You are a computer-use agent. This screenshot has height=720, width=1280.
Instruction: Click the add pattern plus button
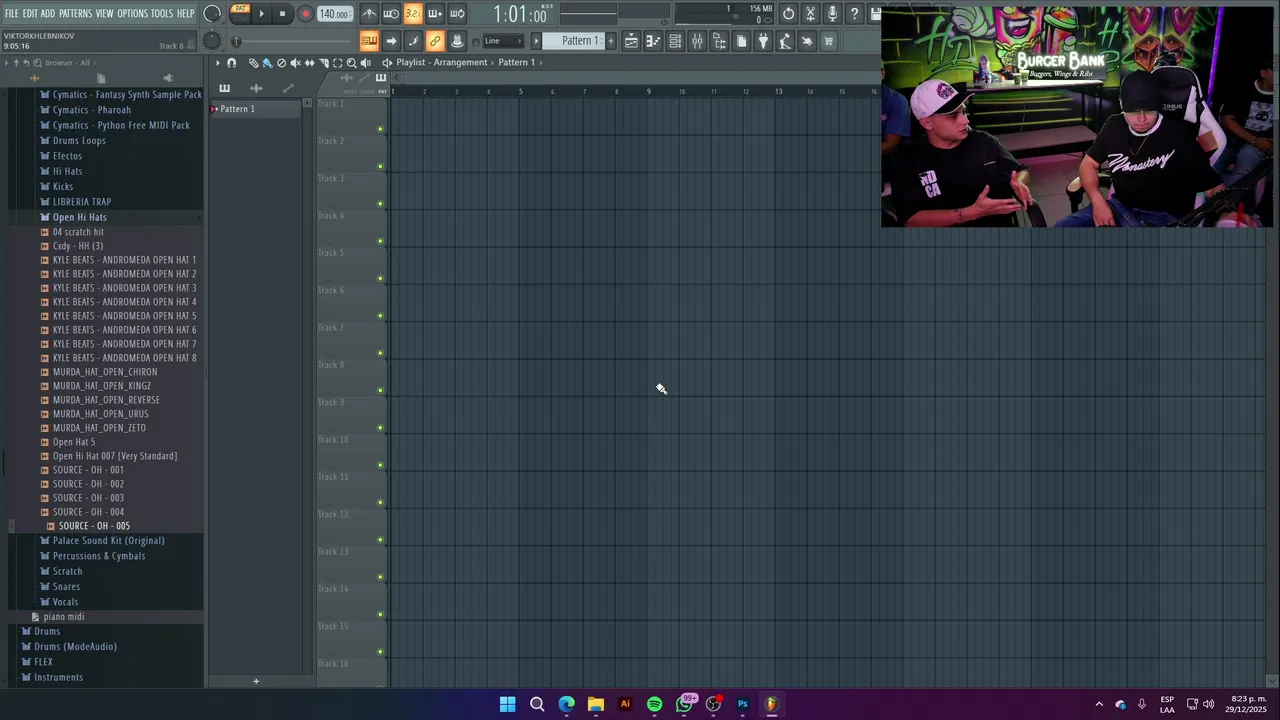coord(611,41)
